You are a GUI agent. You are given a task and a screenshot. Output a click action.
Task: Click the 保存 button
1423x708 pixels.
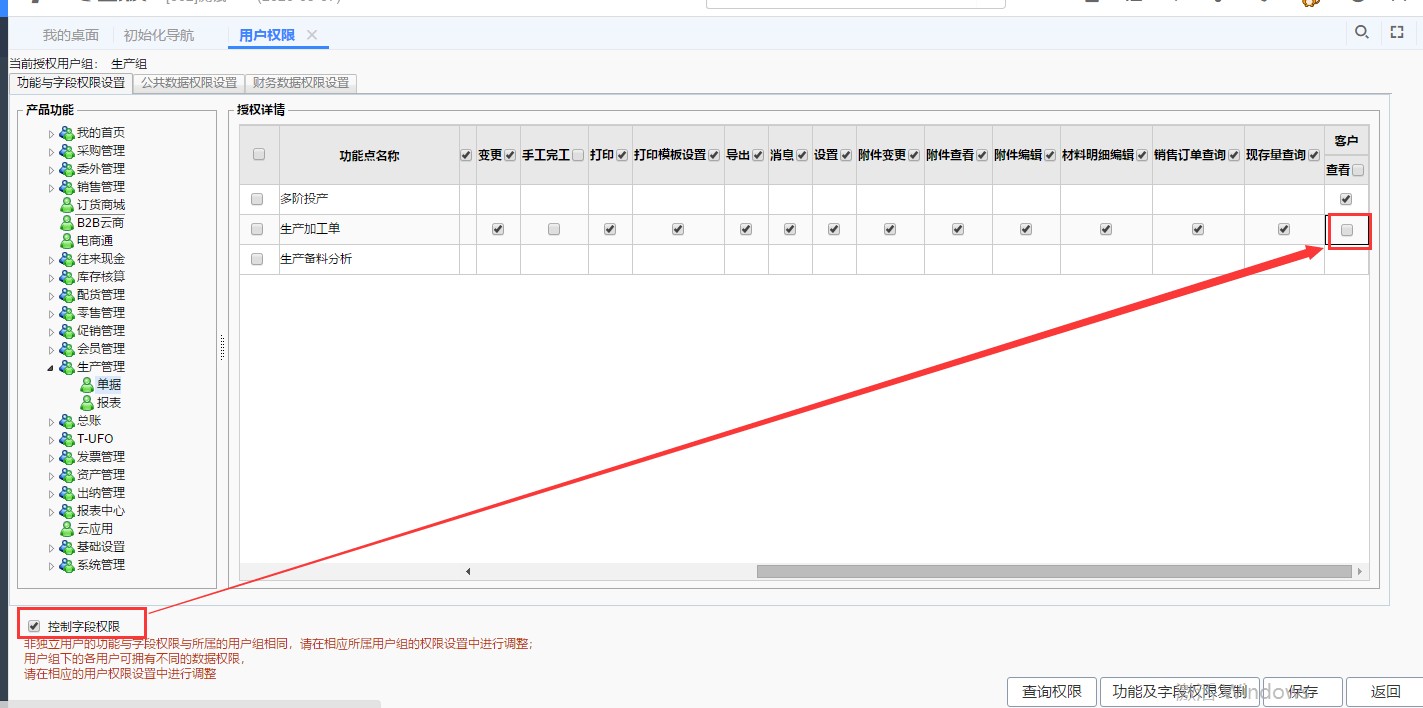1302,691
